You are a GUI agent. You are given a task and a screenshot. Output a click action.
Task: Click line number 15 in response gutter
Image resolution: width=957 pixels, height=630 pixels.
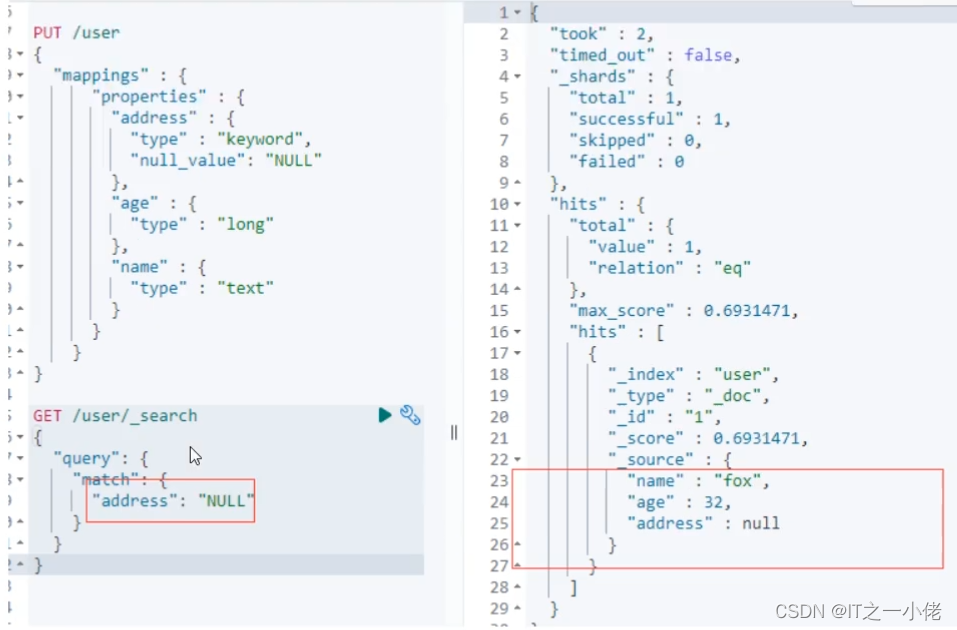[499, 310]
